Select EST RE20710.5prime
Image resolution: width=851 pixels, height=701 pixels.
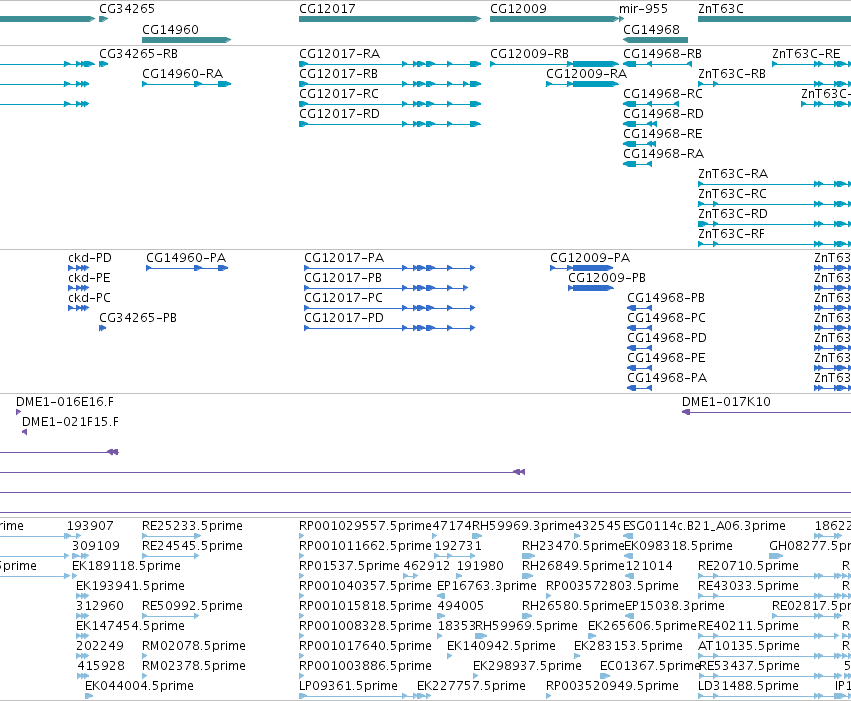click(x=748, y=566)
